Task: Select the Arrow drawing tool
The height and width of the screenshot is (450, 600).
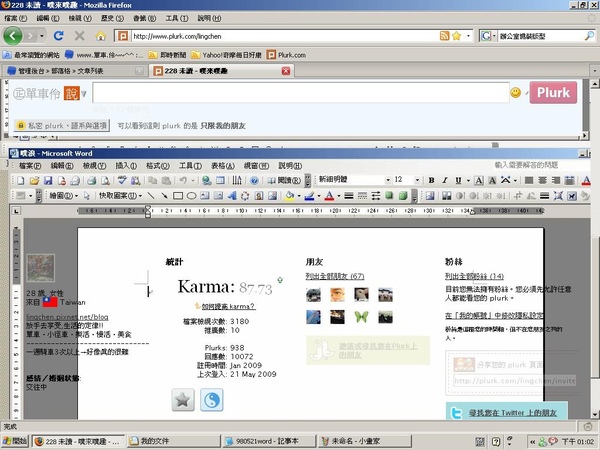Action: [165, 196]
